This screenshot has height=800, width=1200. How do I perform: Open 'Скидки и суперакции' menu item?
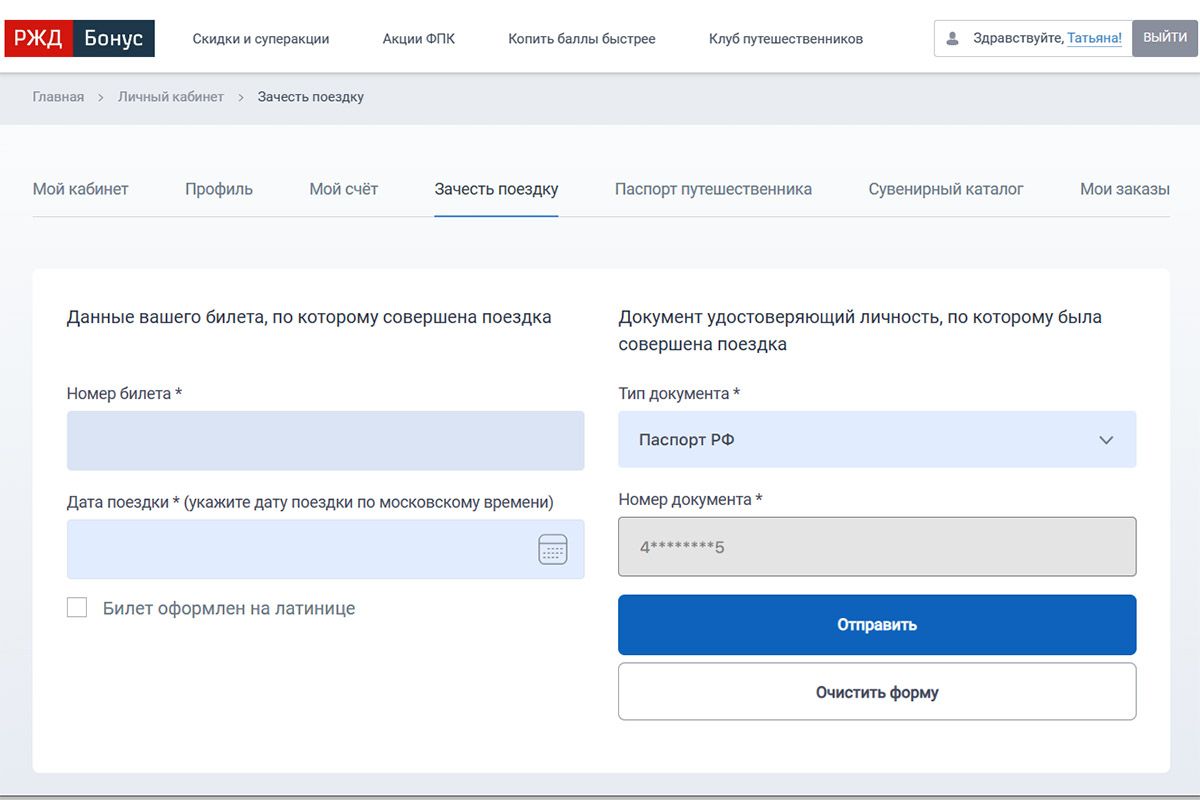coord(261,39)
